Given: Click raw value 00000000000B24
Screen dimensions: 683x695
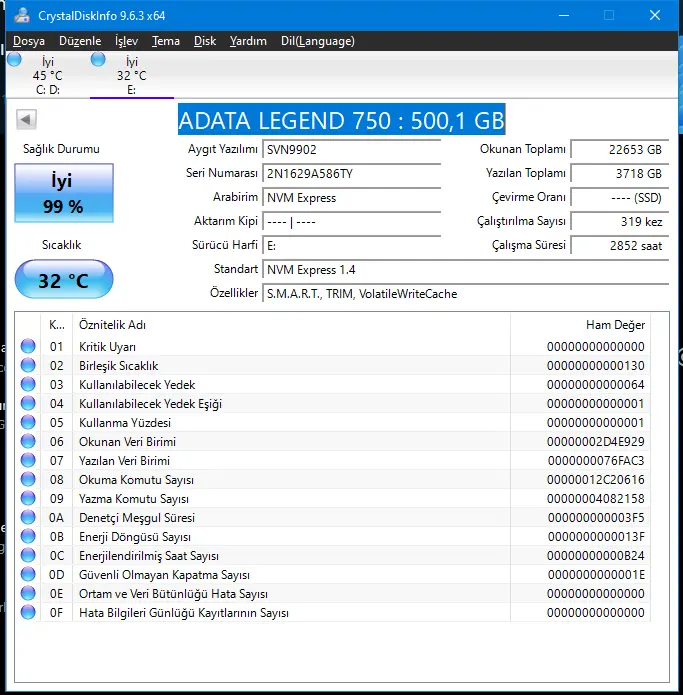Looking at the screenshot, I should tap(596, 556).
